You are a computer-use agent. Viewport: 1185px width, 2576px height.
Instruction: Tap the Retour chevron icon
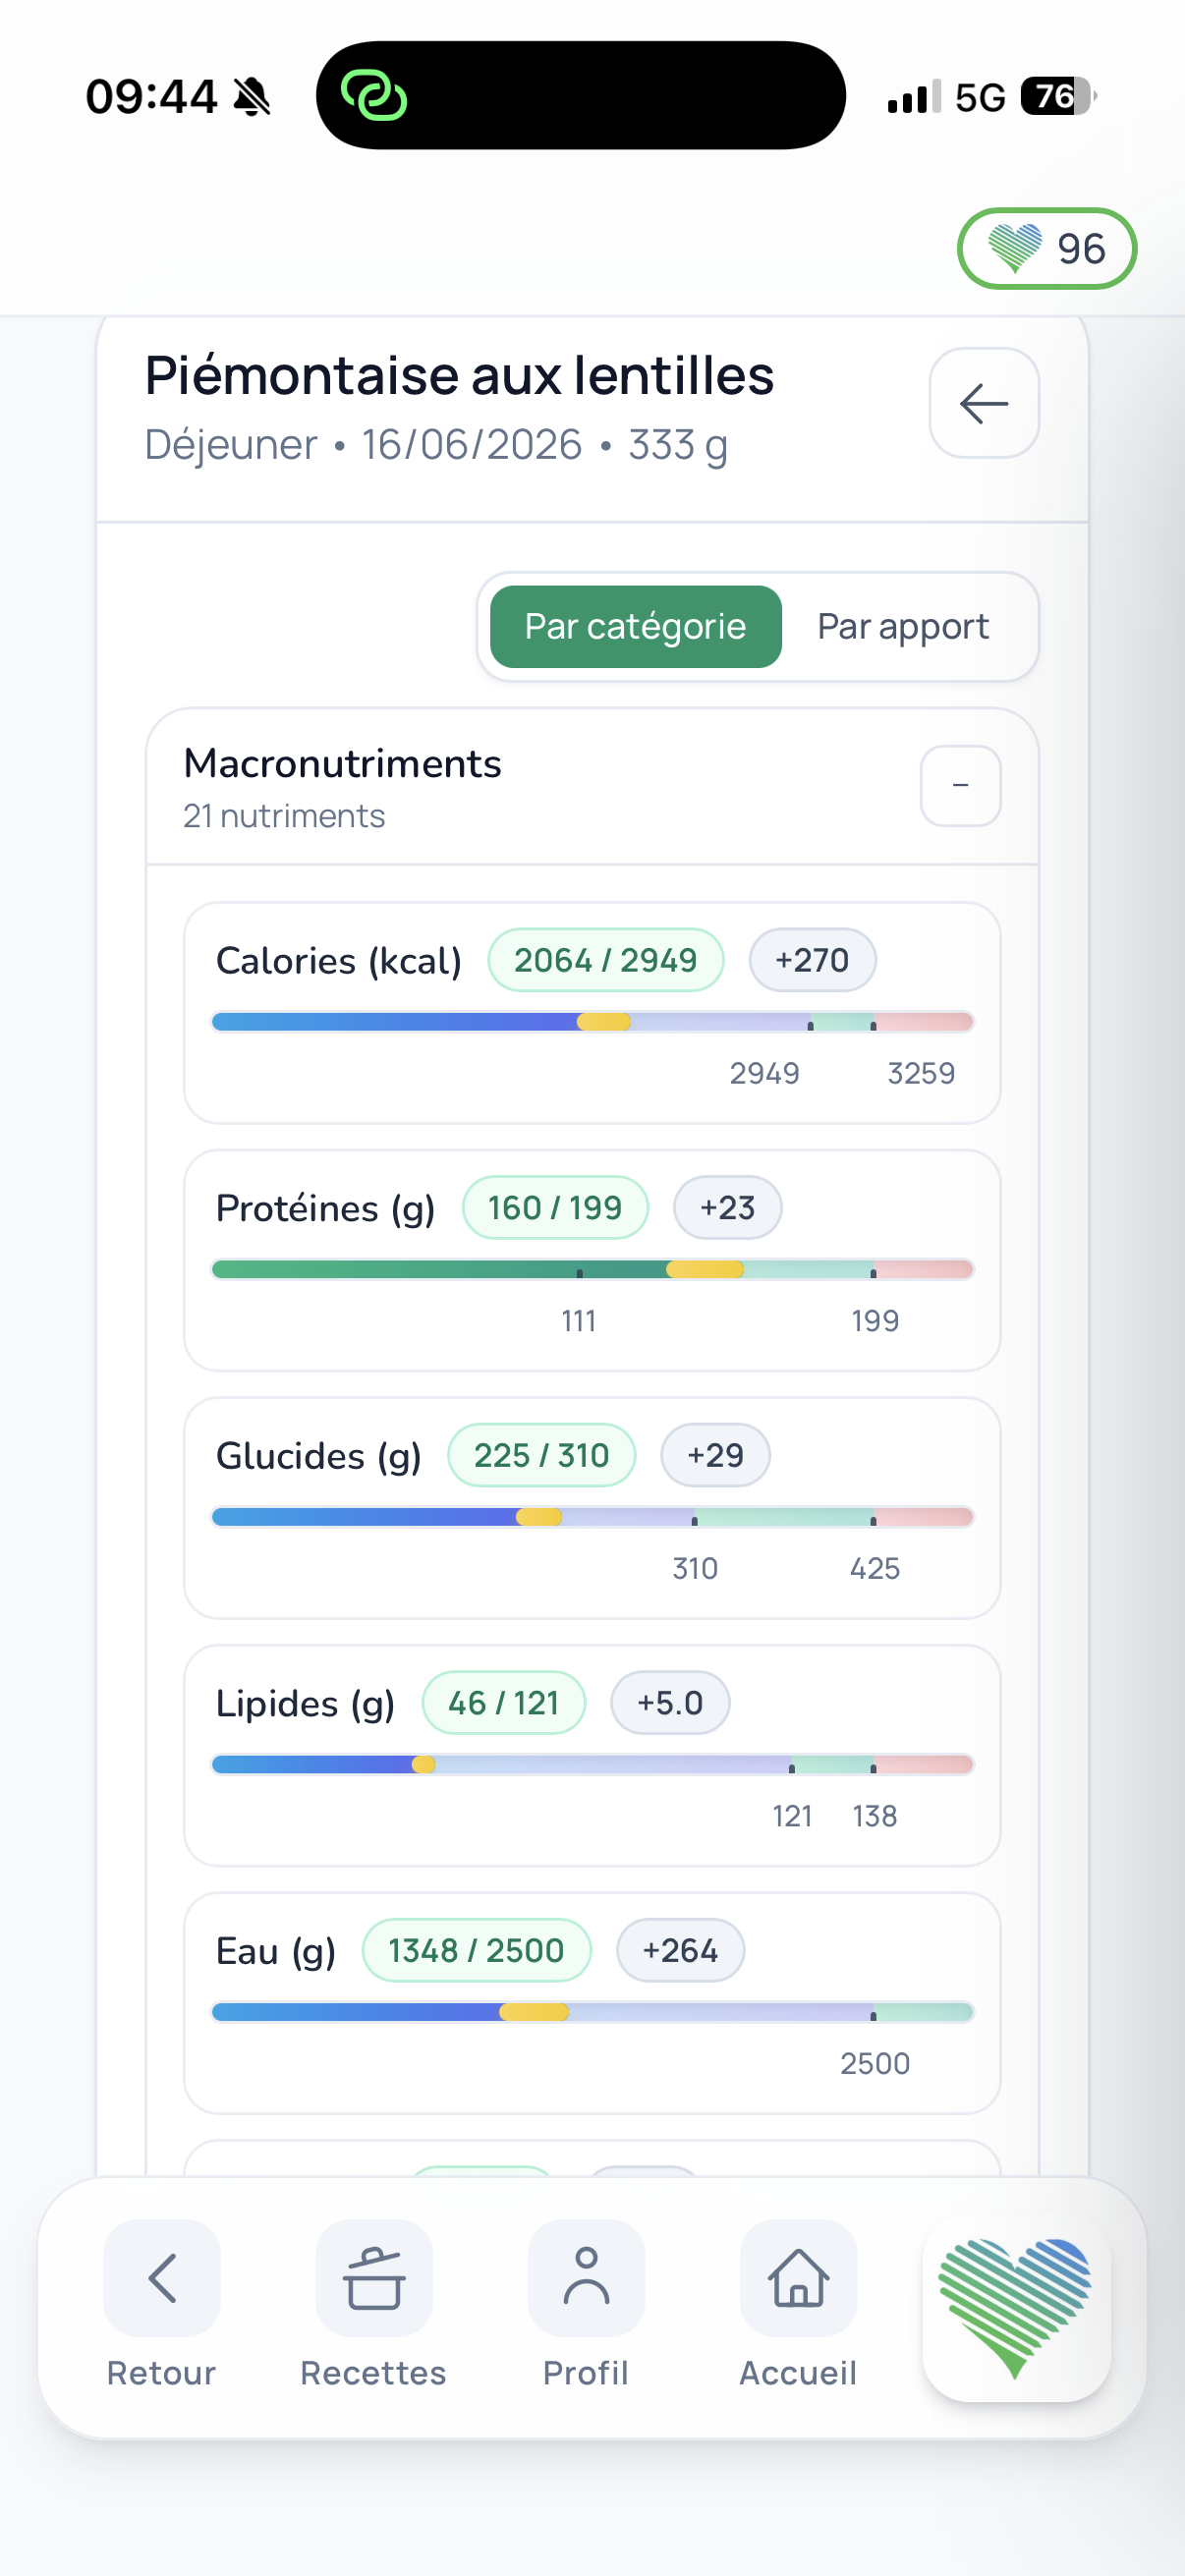click(x=162, y=2278)
